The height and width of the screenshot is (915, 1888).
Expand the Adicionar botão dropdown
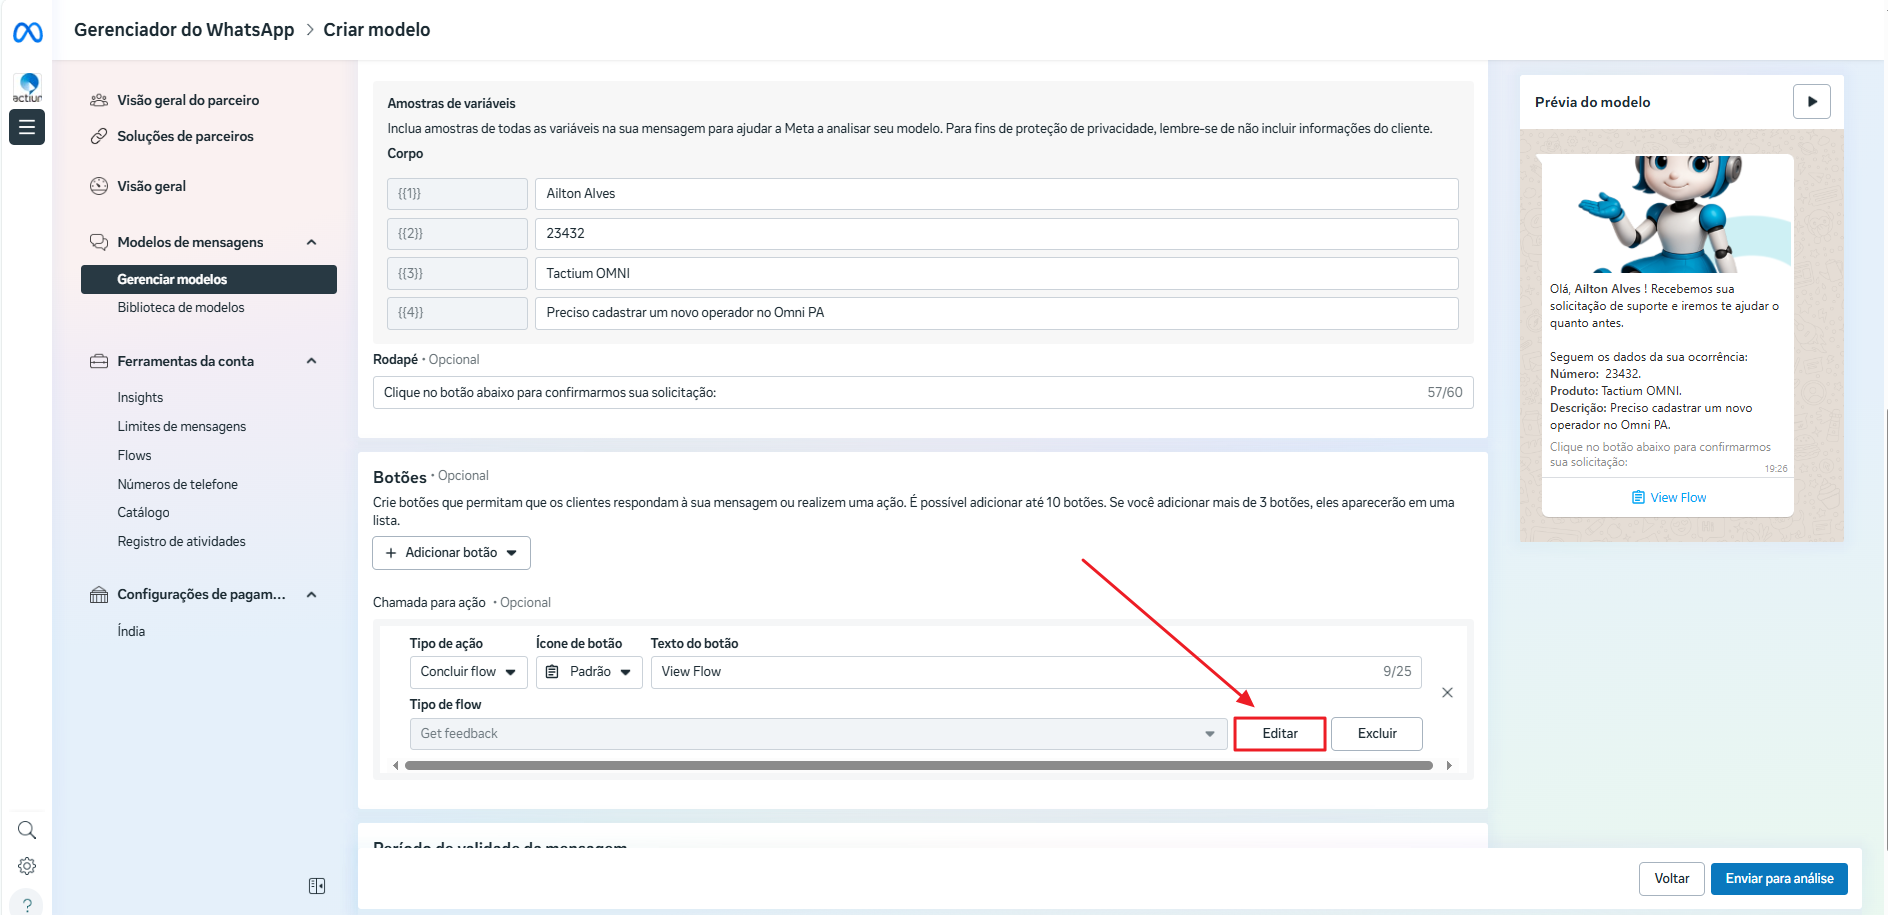(x=451, y=553)
